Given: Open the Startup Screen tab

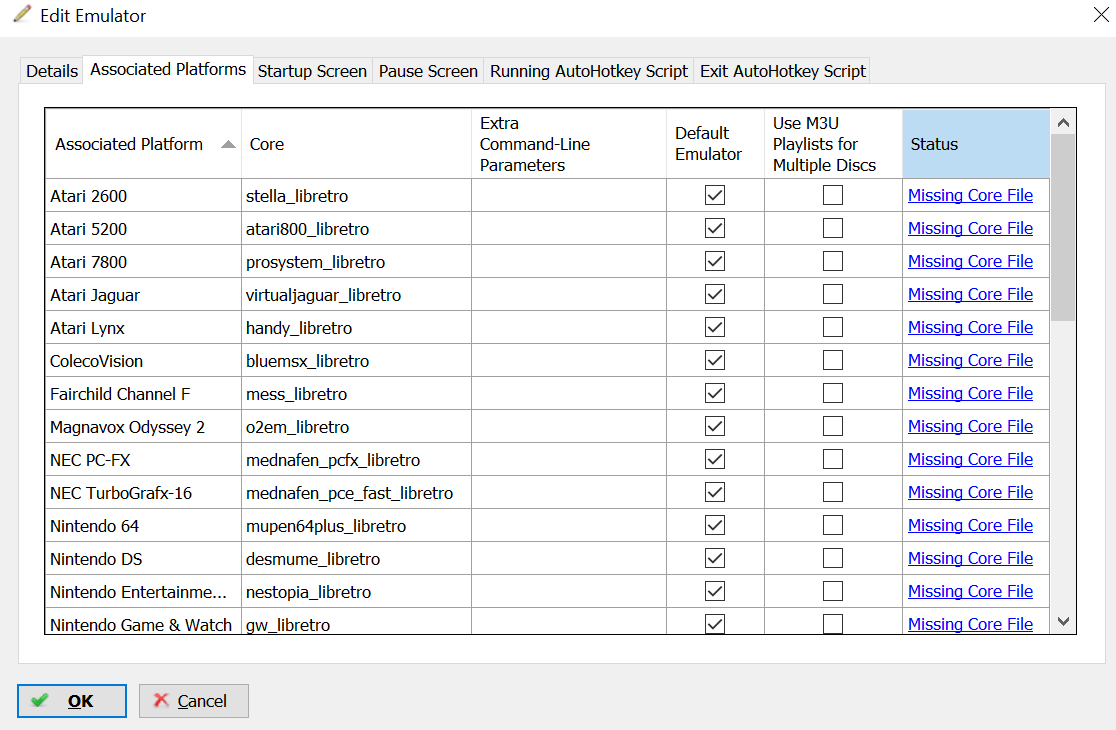Looking at the screenshot, I should pos(312,71).
